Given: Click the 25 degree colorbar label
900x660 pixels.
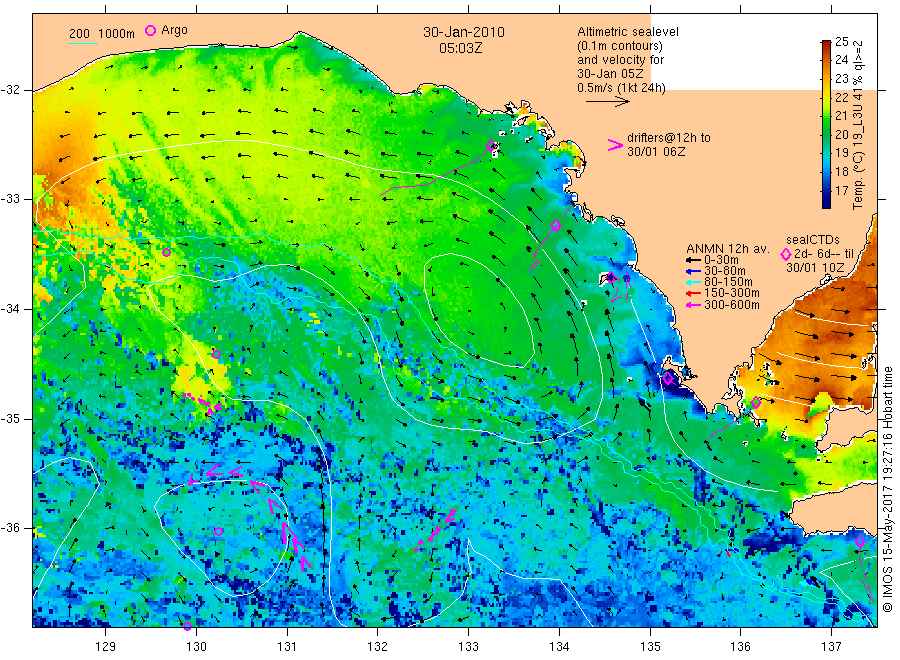Looking at the screenshot, I should (x=841, y=41).
